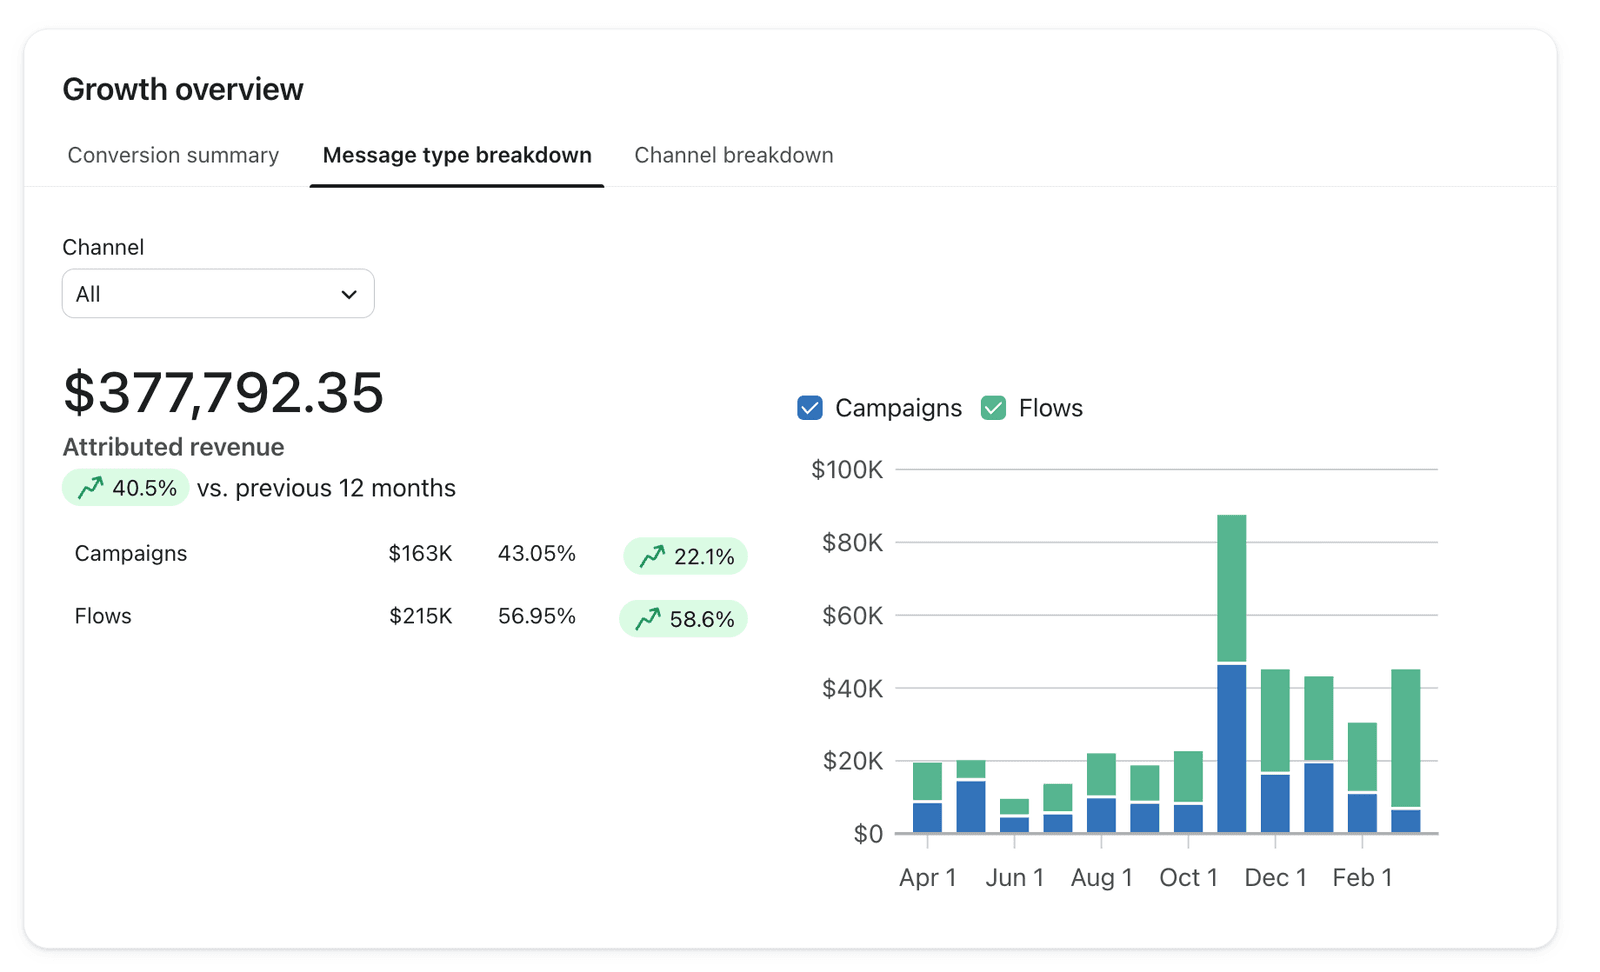Uncheck the Flows legend checkbox
Image resolution: width=1600 pixels, height=972 pixels.
(x=993, y=408)
